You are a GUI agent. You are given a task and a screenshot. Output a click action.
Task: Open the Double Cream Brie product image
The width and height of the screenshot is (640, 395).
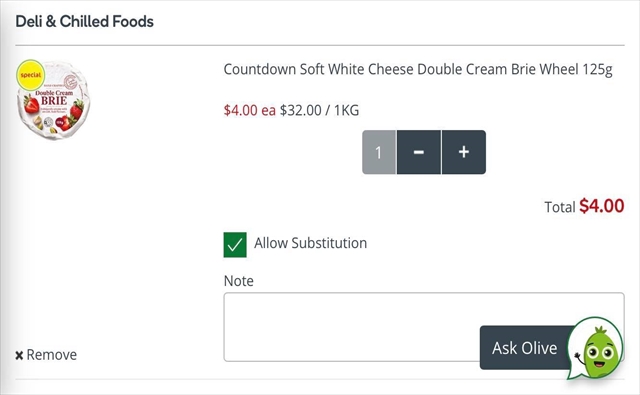point(53,100)
